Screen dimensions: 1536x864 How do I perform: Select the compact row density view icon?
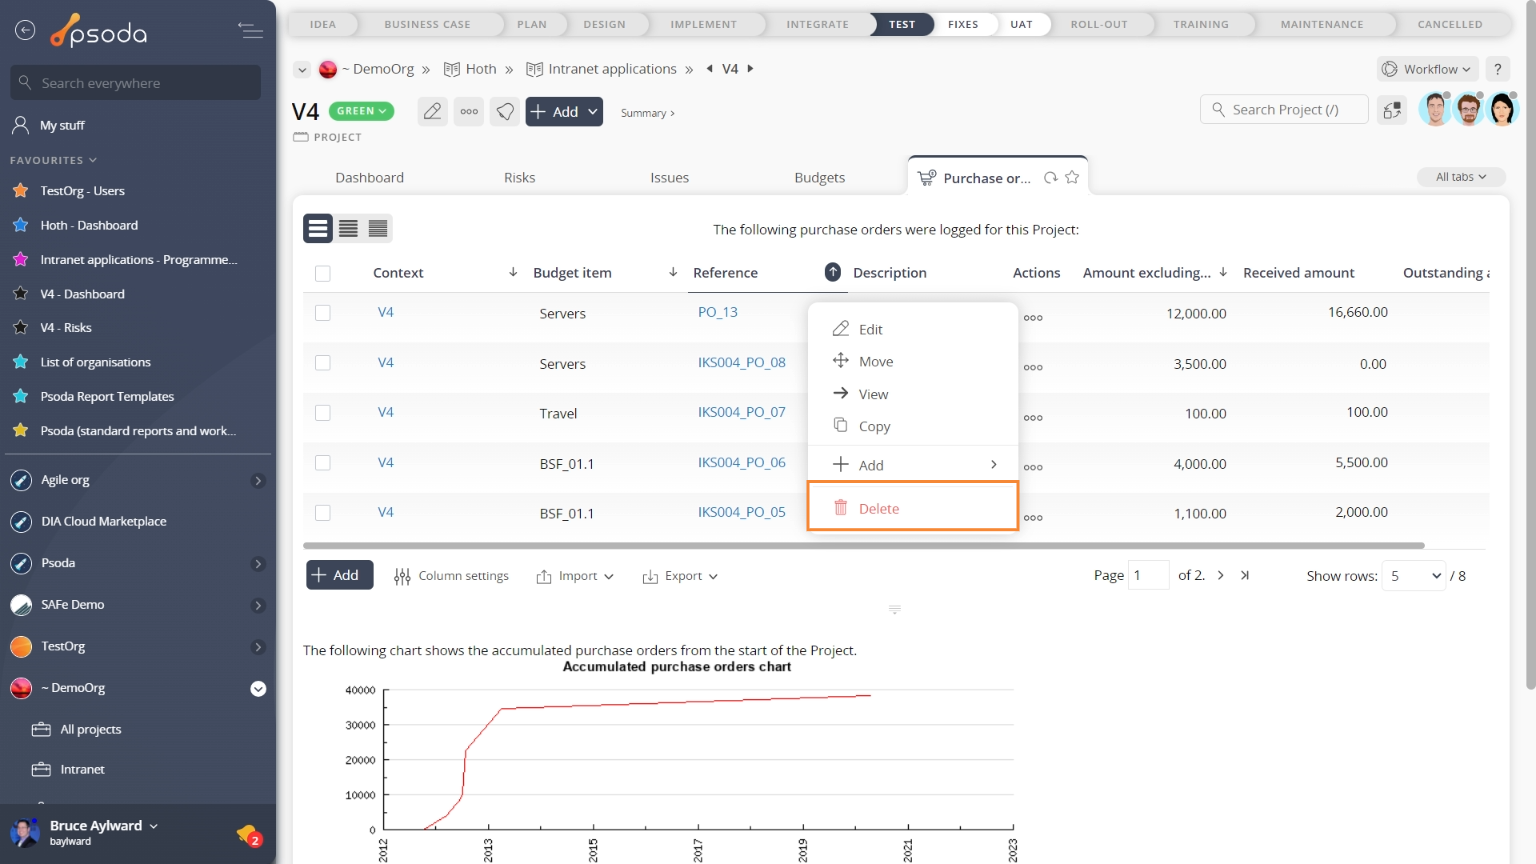378,229
